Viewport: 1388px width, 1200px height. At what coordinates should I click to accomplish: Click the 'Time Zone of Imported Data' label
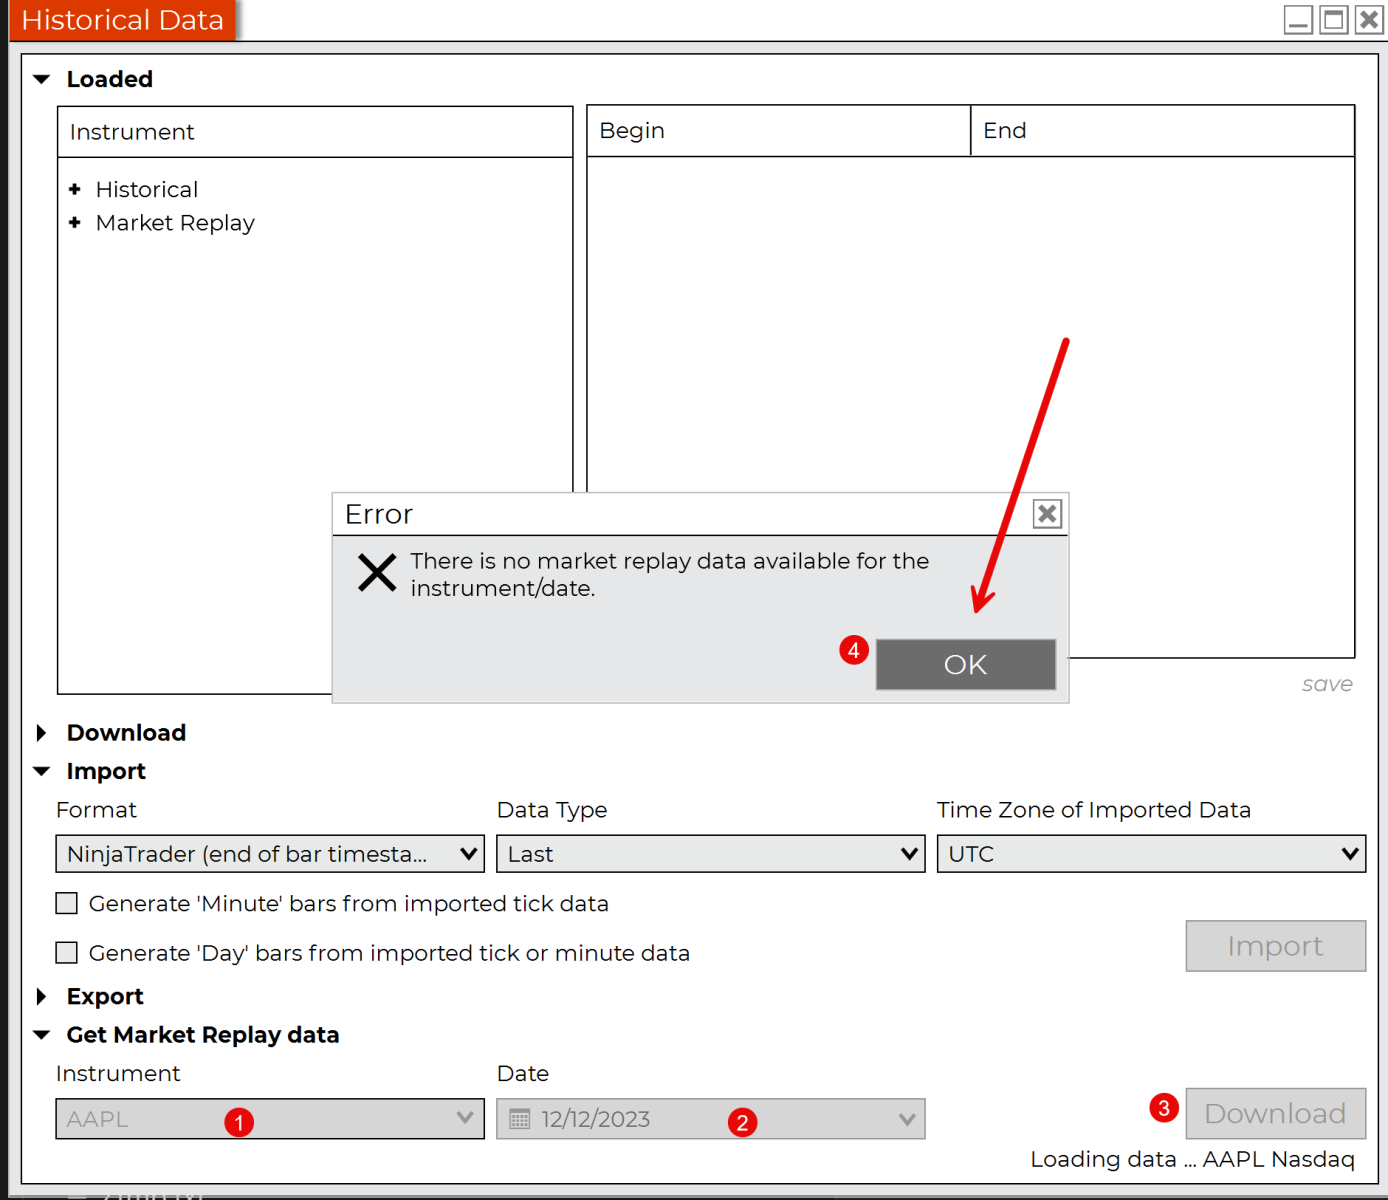[x=1094, y=810]
